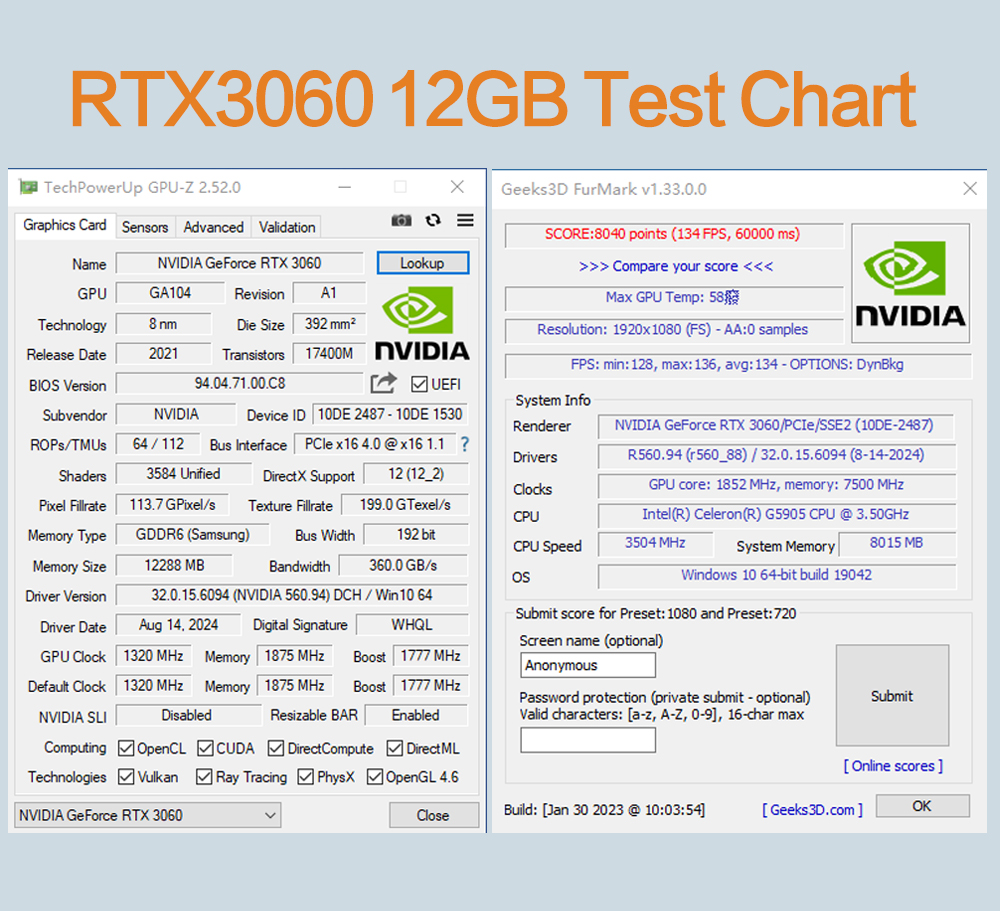This screenshot has height=911, width=1000.
Task: Click the Memory Type value GDDR6 (Samsung)
Action: tap(193, 535)
